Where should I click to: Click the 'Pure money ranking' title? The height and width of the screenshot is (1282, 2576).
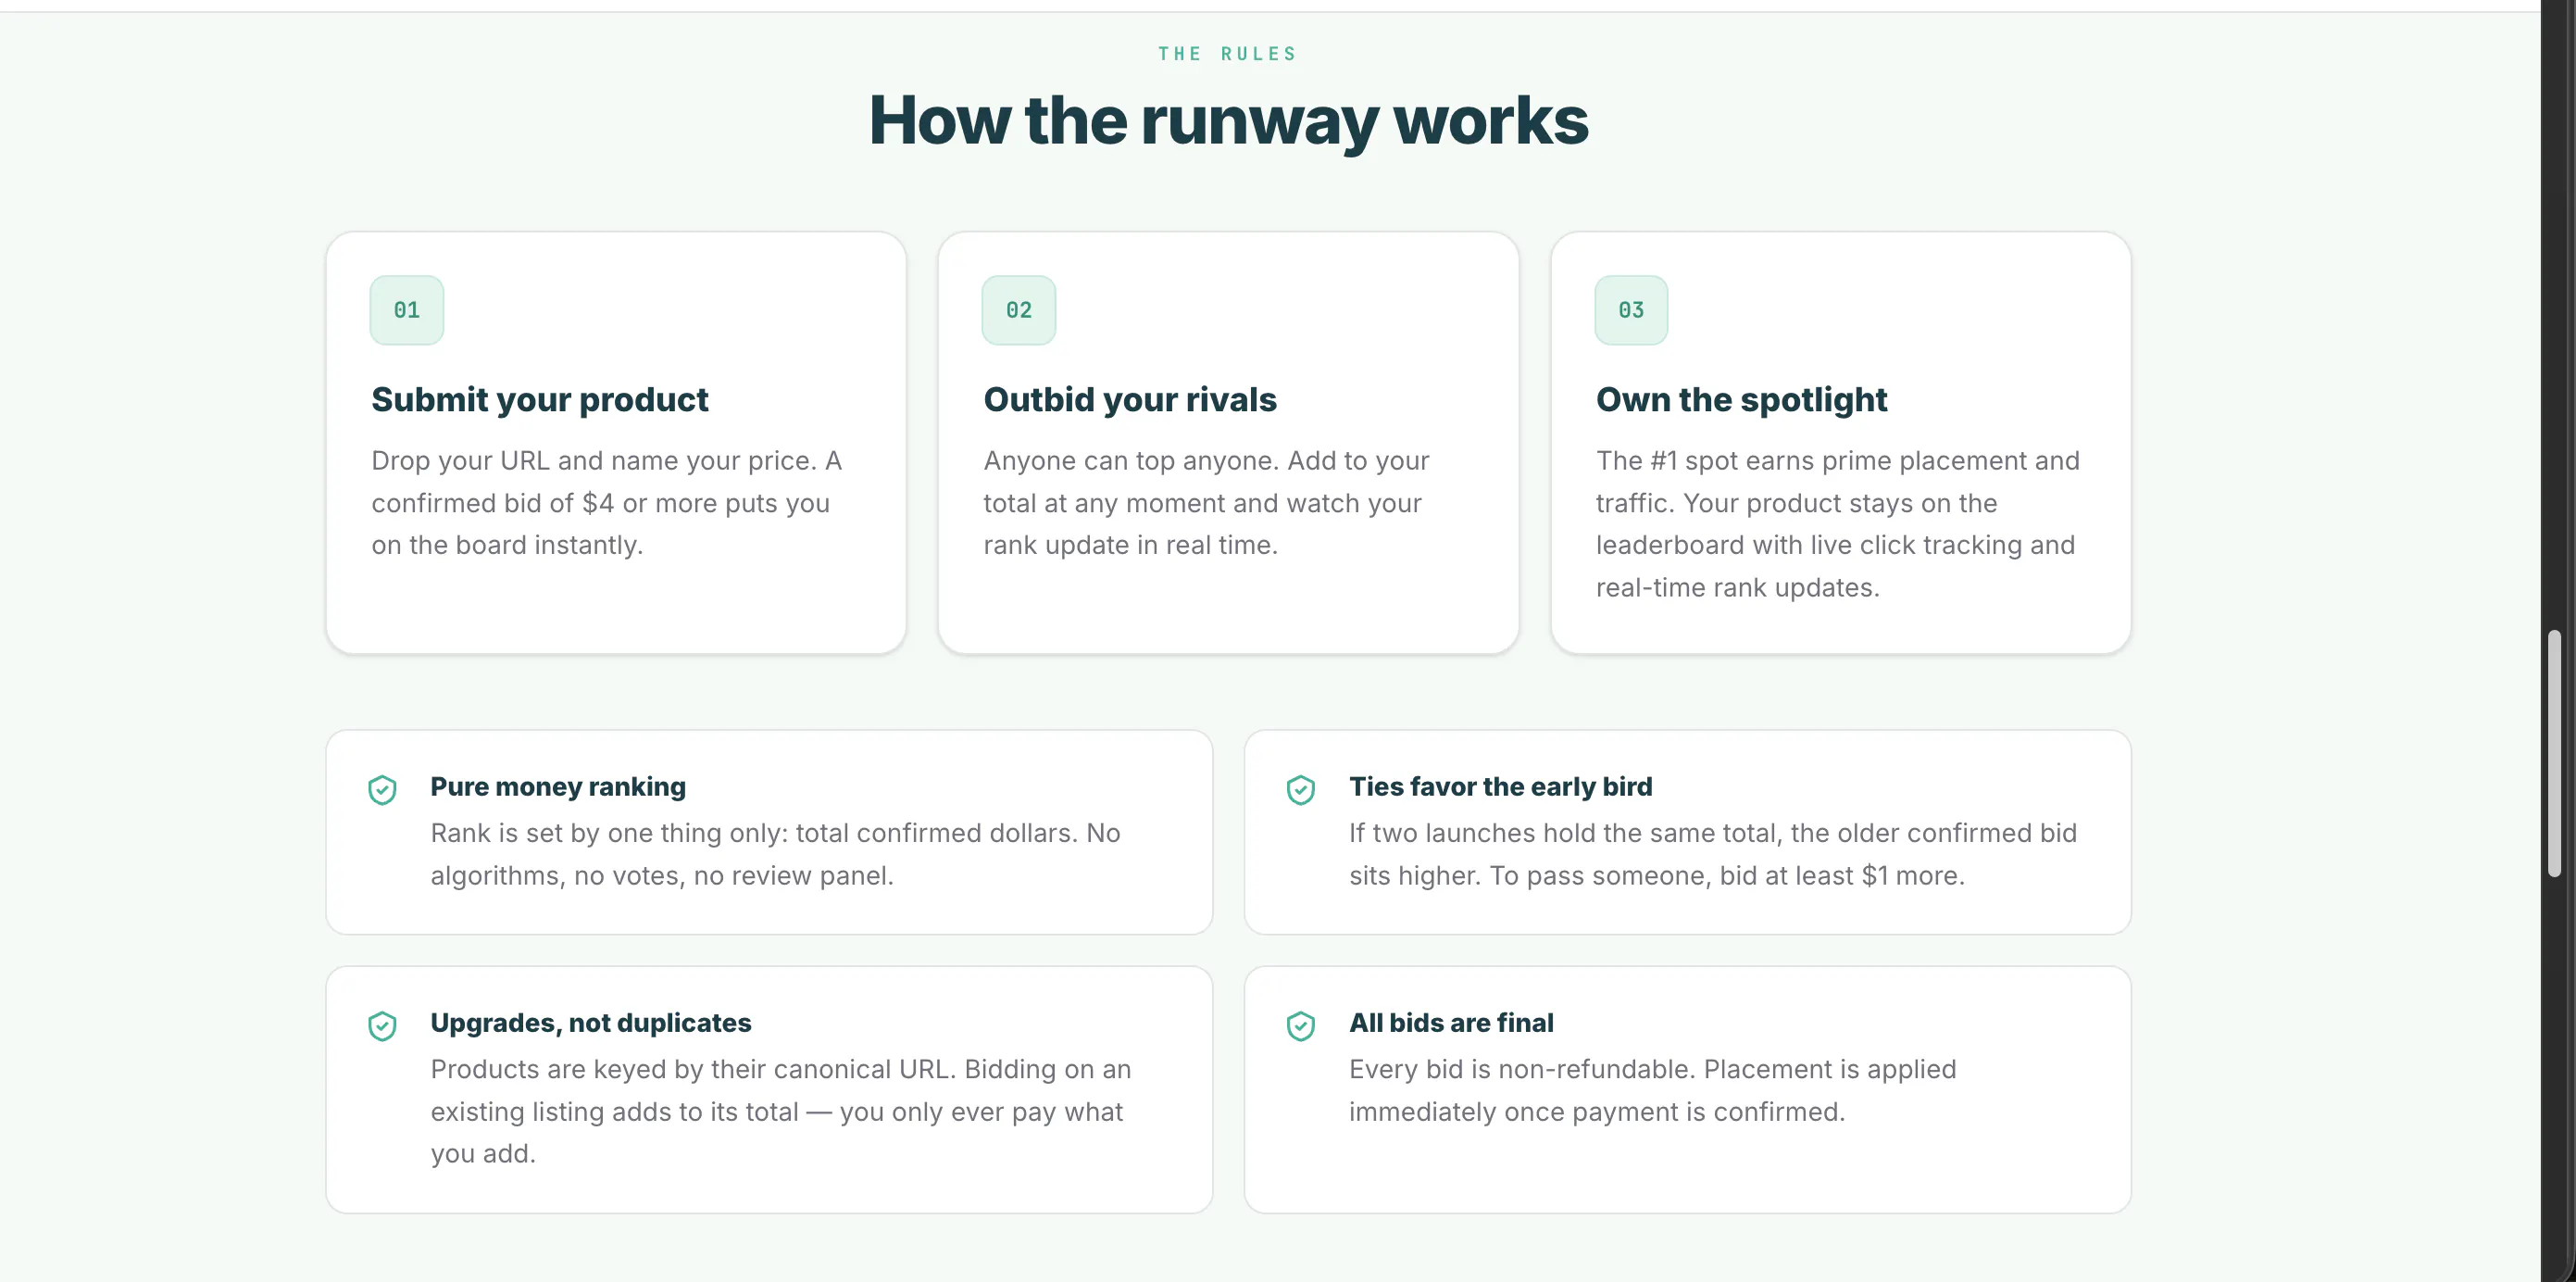[x=558, y=787]
